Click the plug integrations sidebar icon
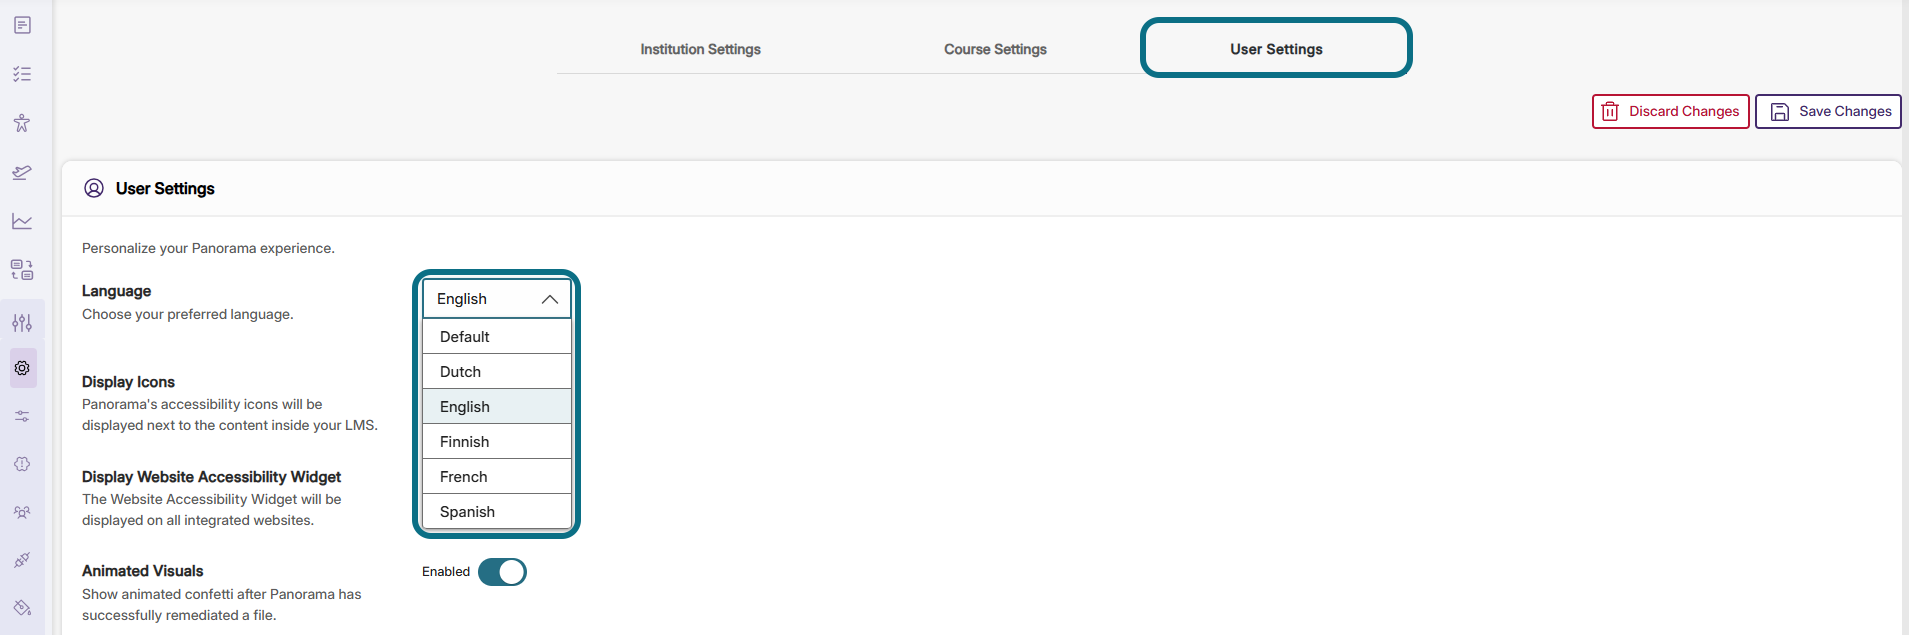1909x635 pixels. pyautogui.click(x=22, y=560)
